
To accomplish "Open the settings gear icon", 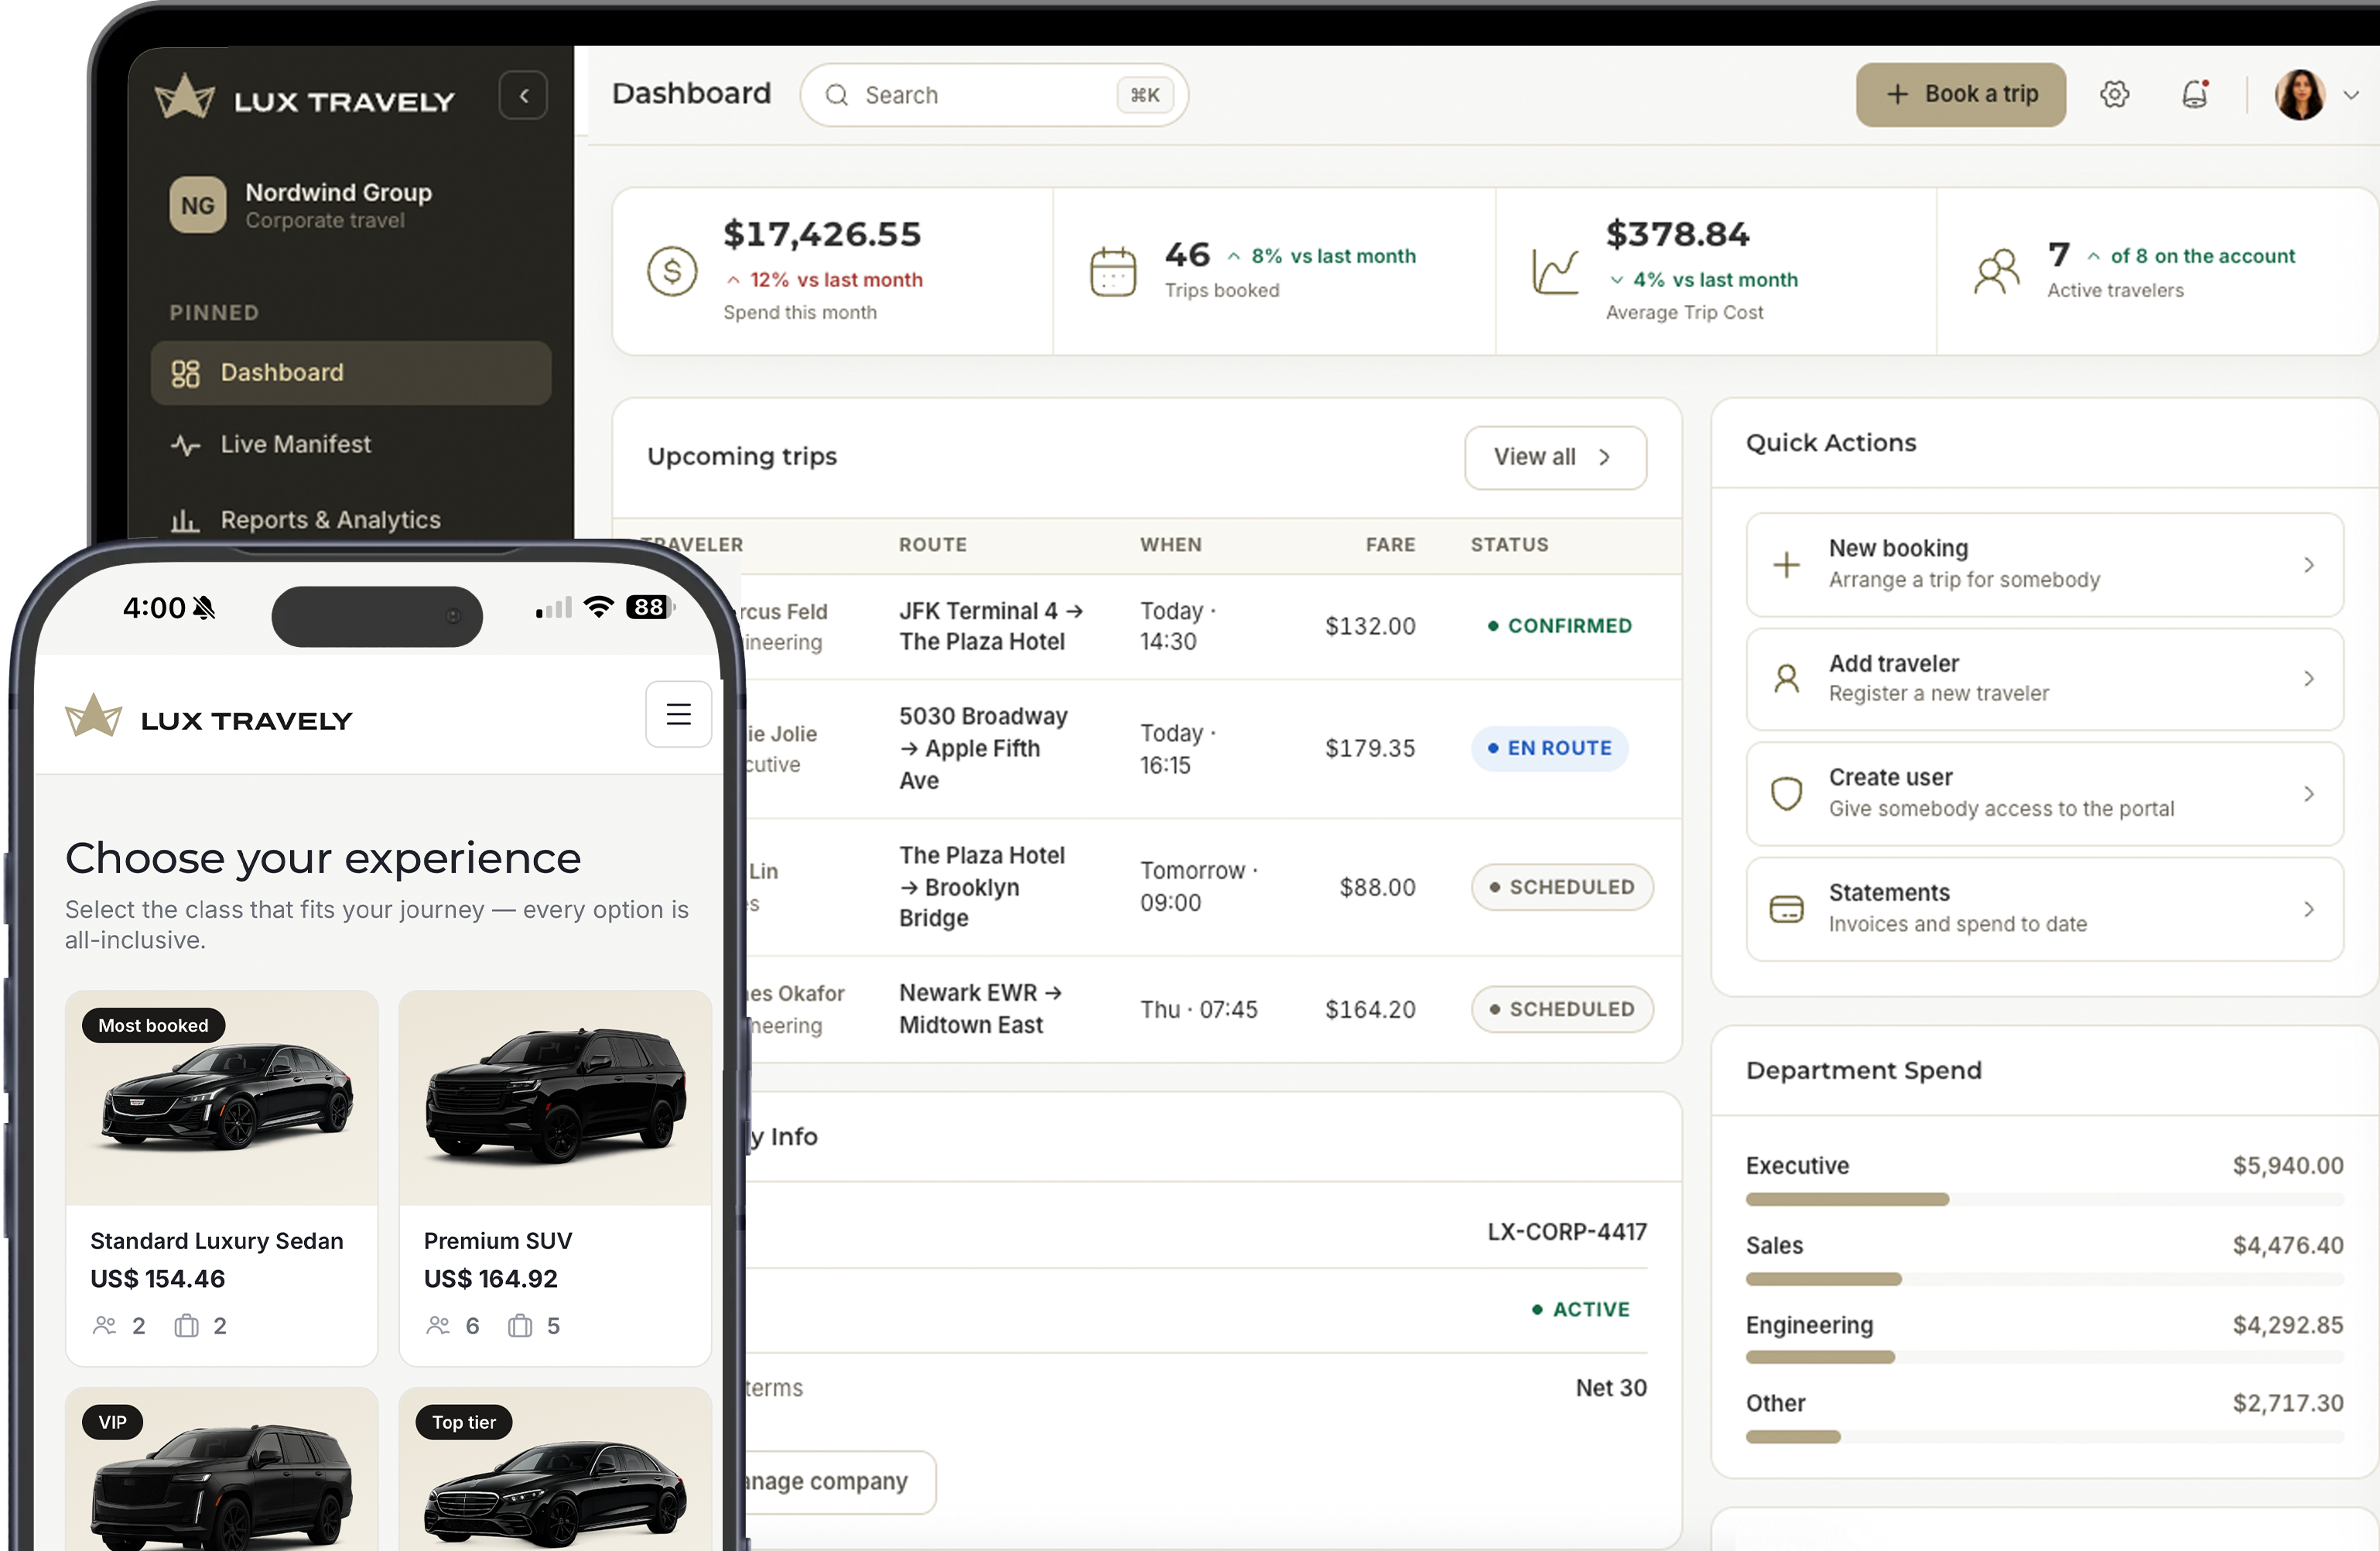I will (2114, 95).
